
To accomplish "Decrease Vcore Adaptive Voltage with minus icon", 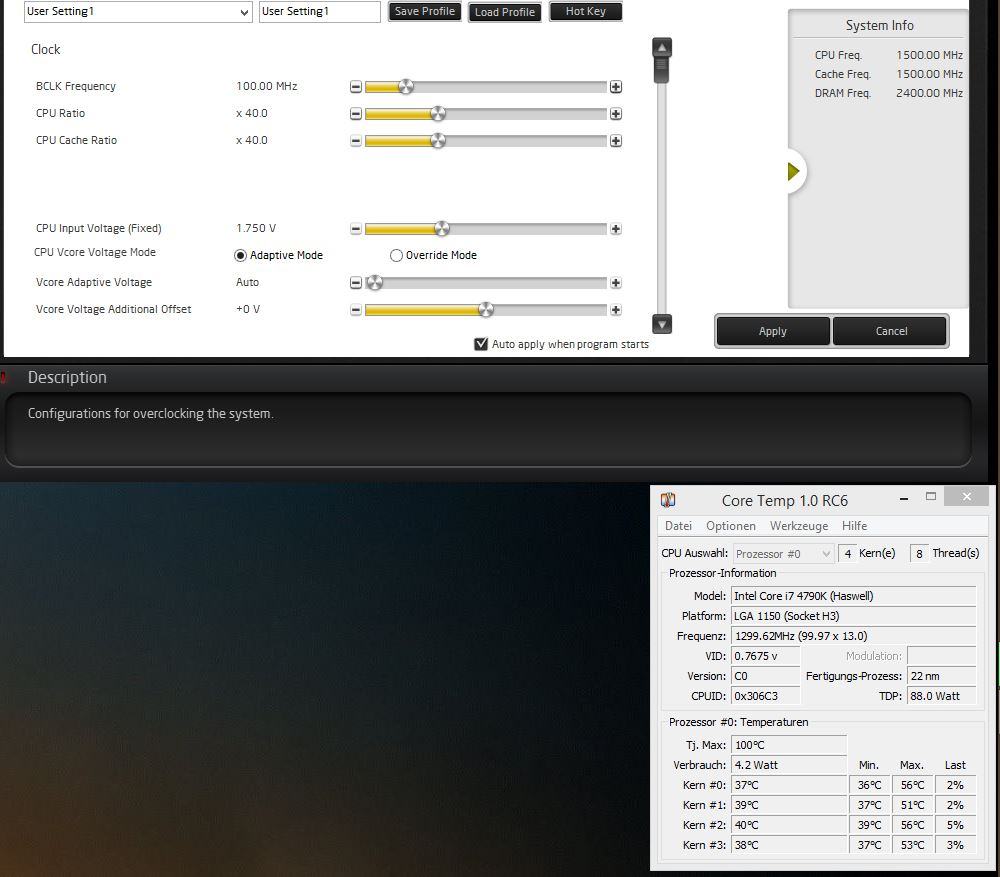I will [x=356, y=283].
